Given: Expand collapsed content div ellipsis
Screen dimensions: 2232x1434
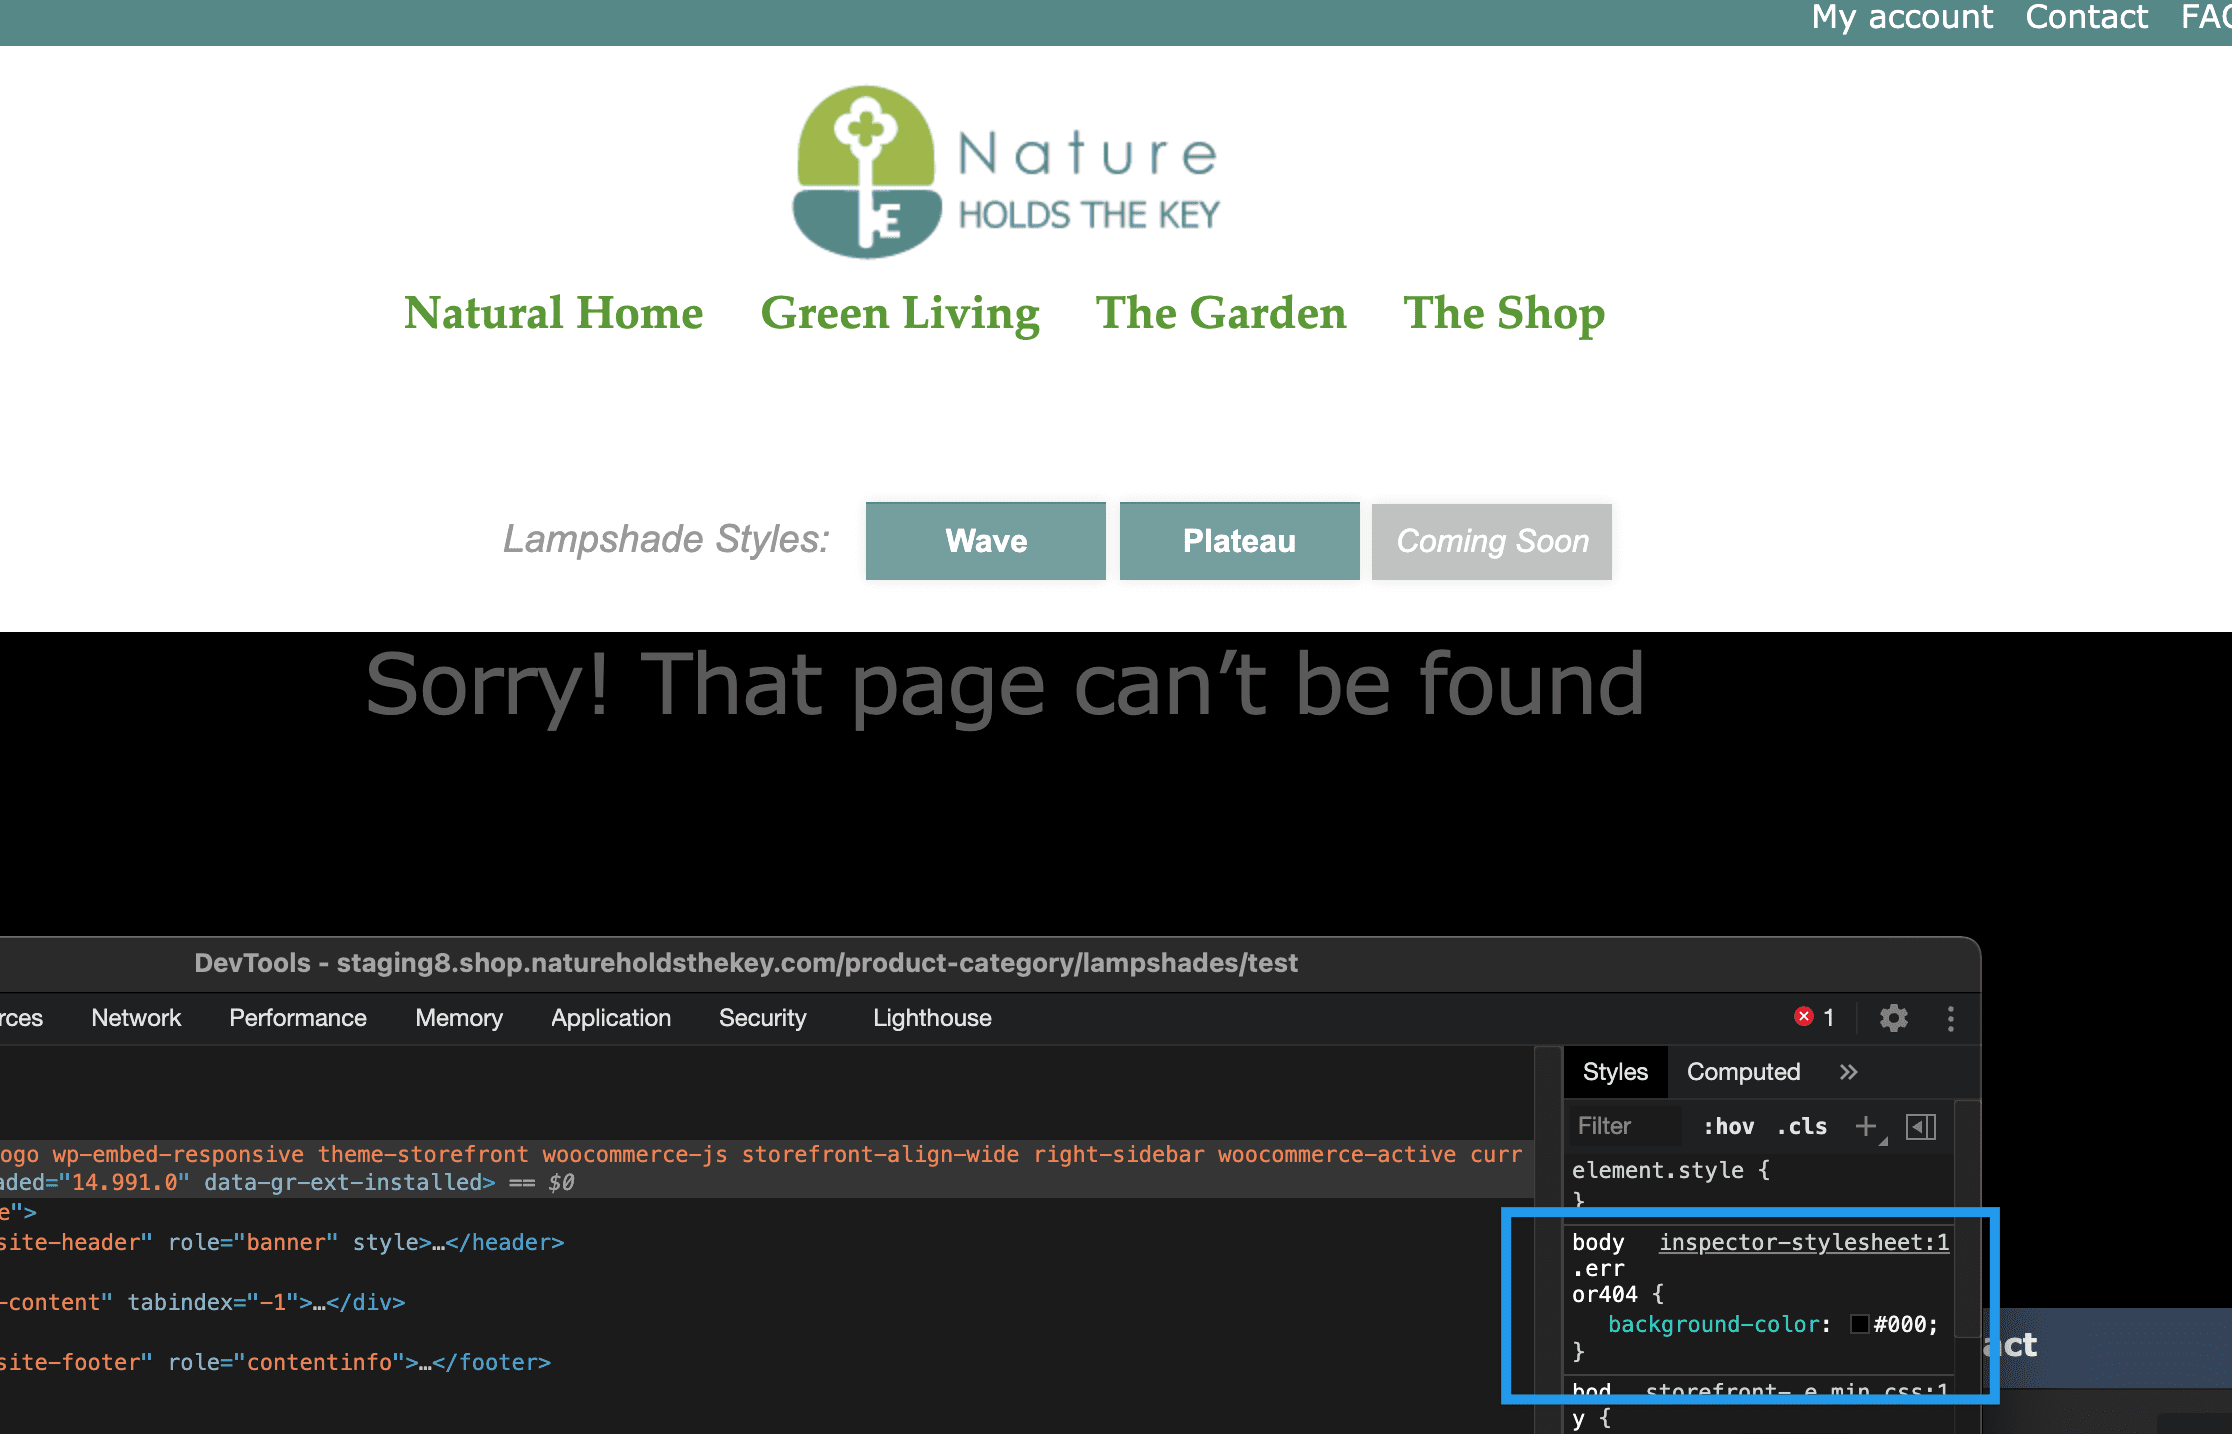Looking at the screenshot, I should click(319, 1303).
